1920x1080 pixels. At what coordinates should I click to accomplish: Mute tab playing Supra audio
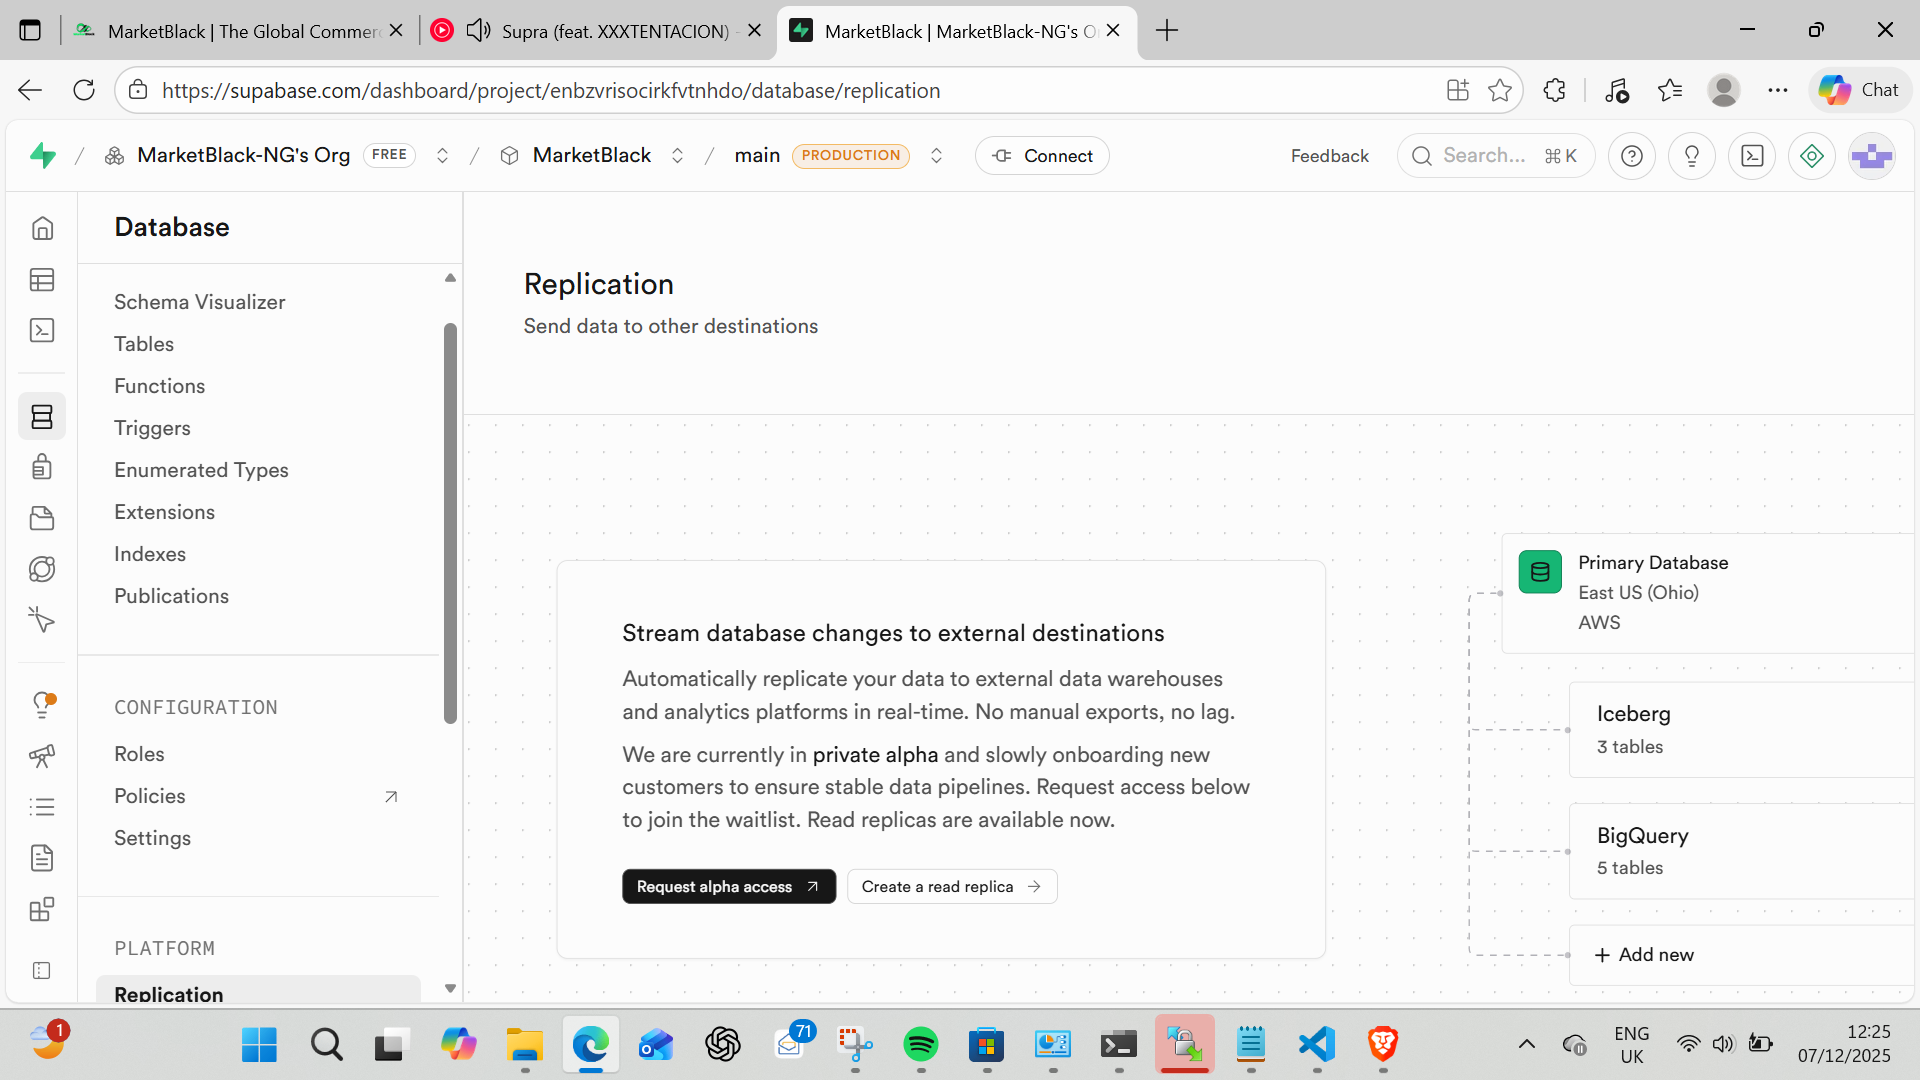pos(478,31)
